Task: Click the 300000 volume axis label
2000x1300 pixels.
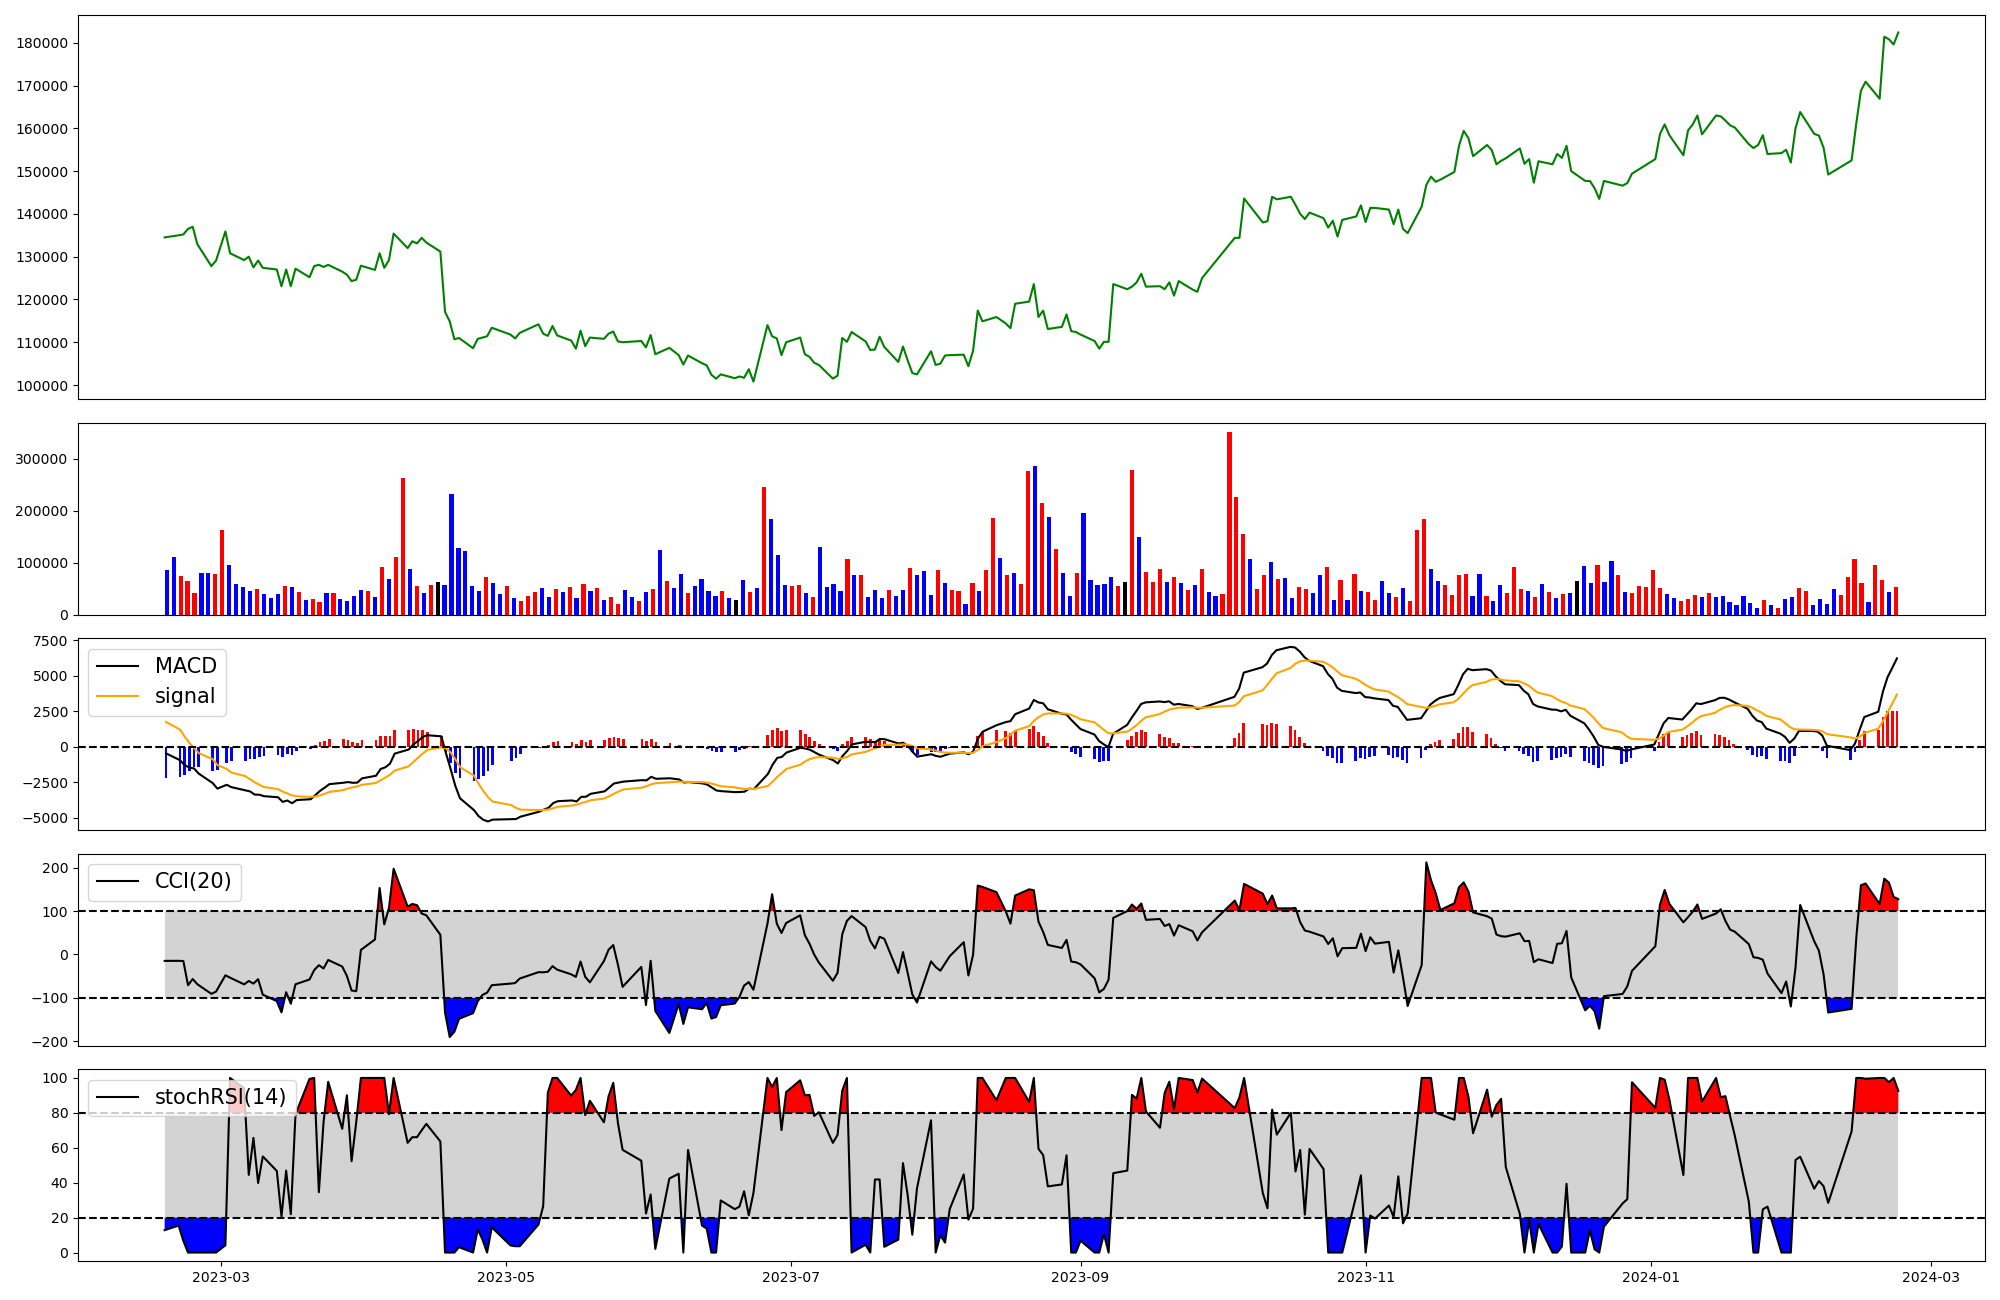Action: (42, 460)
